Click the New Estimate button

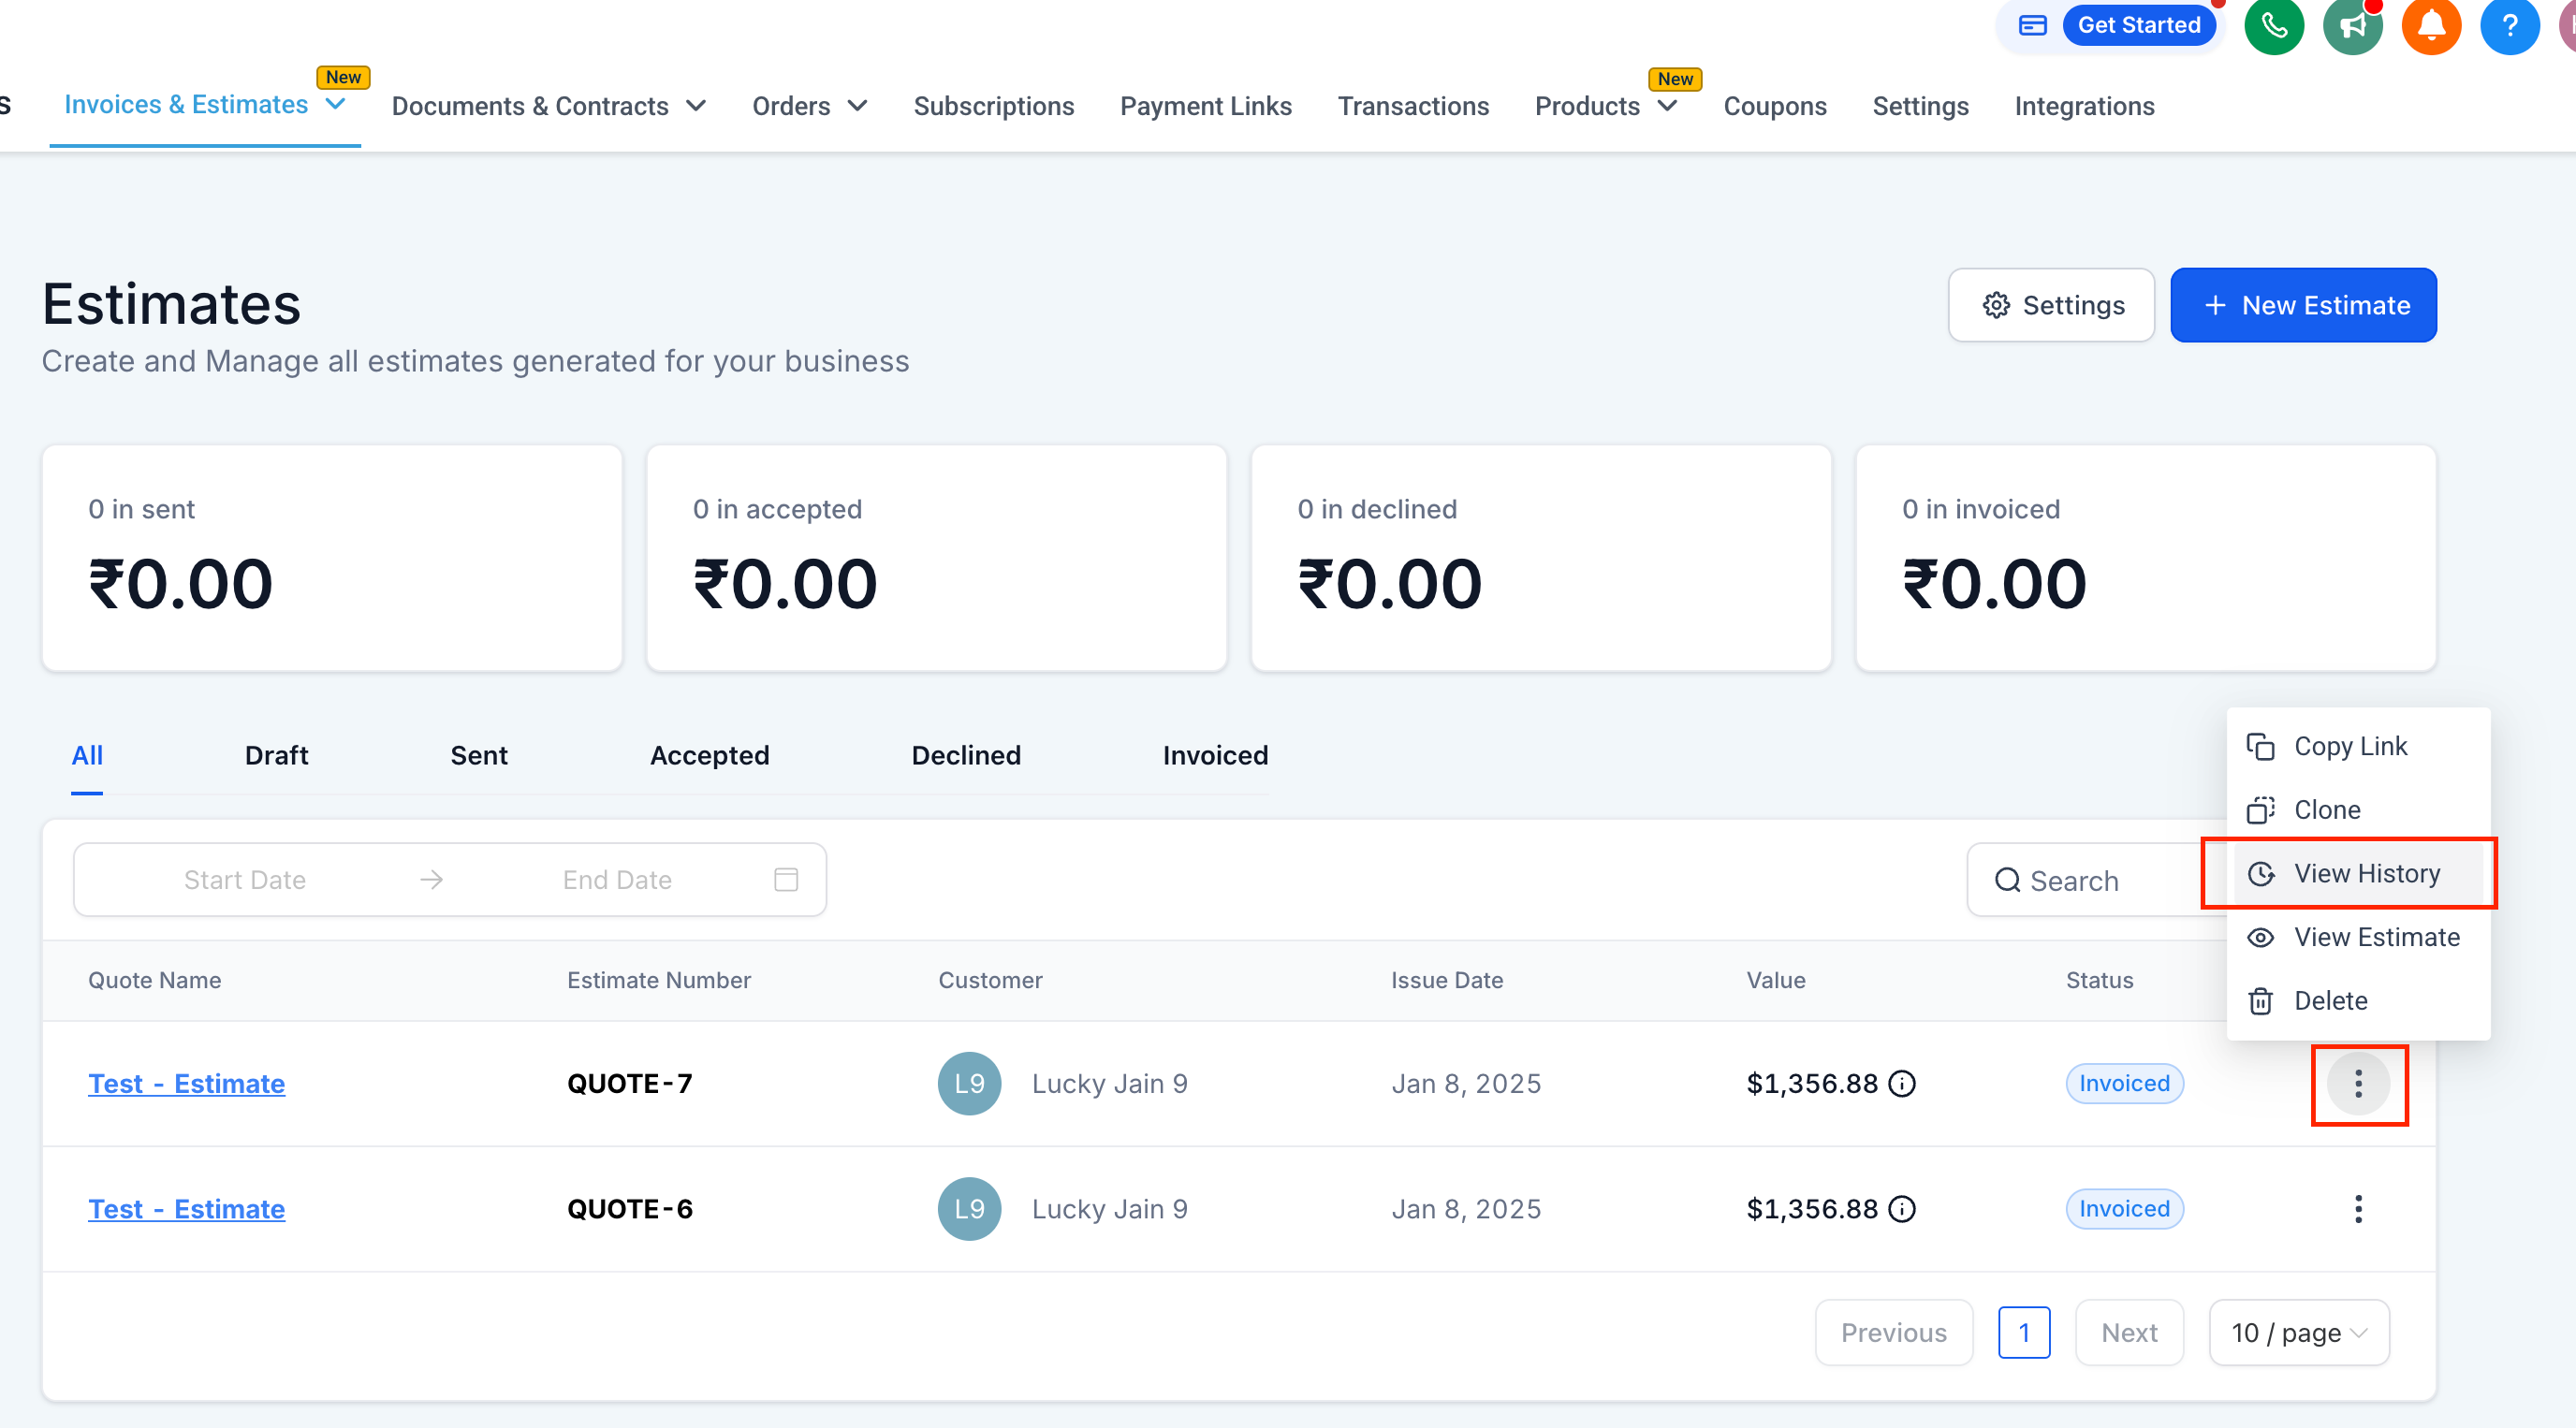(2302, 305)
